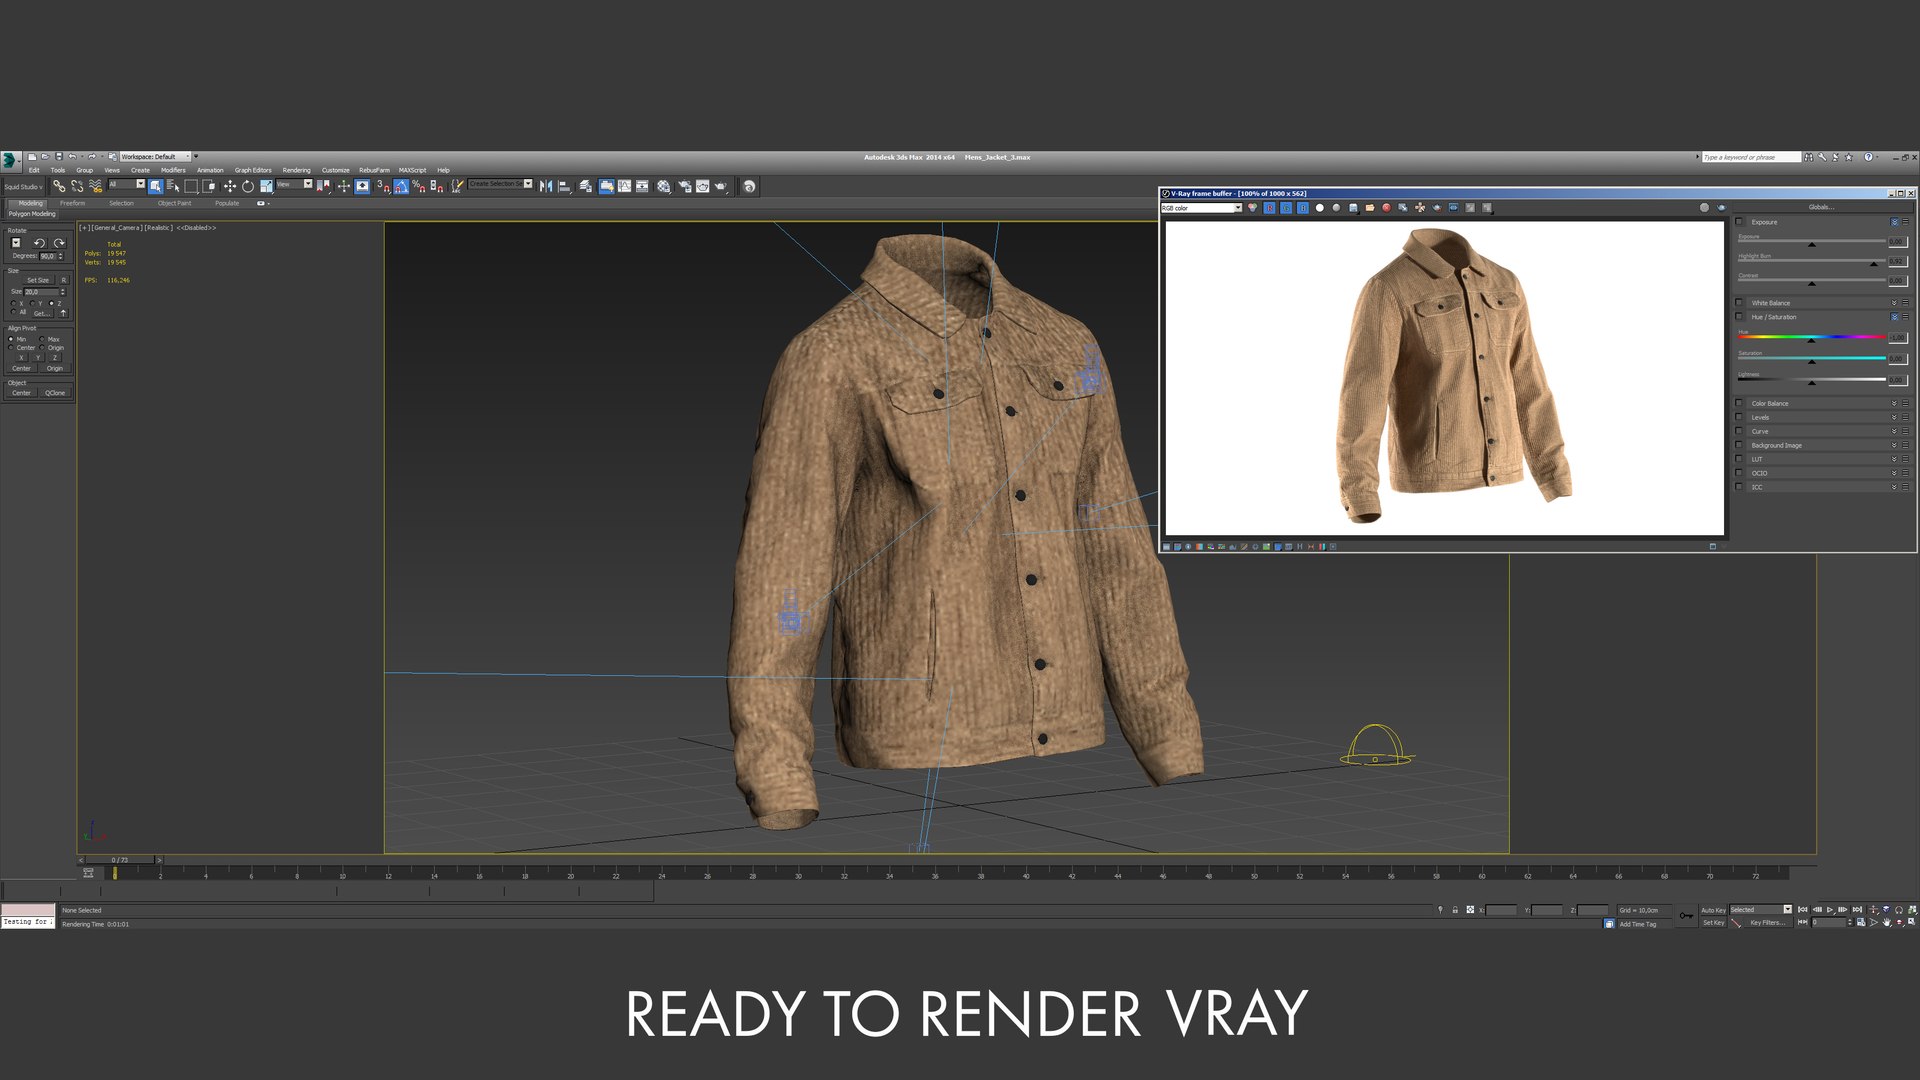The width and height of the screenshot is (1920, 1080).
Task: Click the Bind to Space Warp icon
Action: pyautogui.click(x=95, y=186)
